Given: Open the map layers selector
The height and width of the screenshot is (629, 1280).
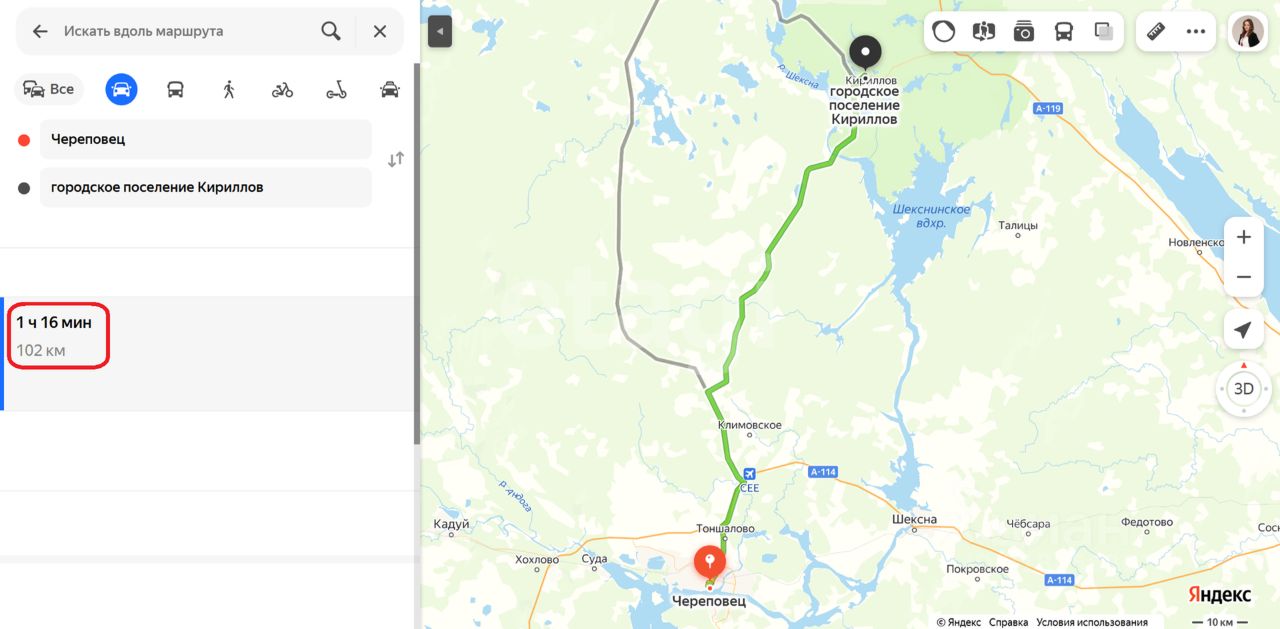Looking at the screenshot, I should [1104, 31].
